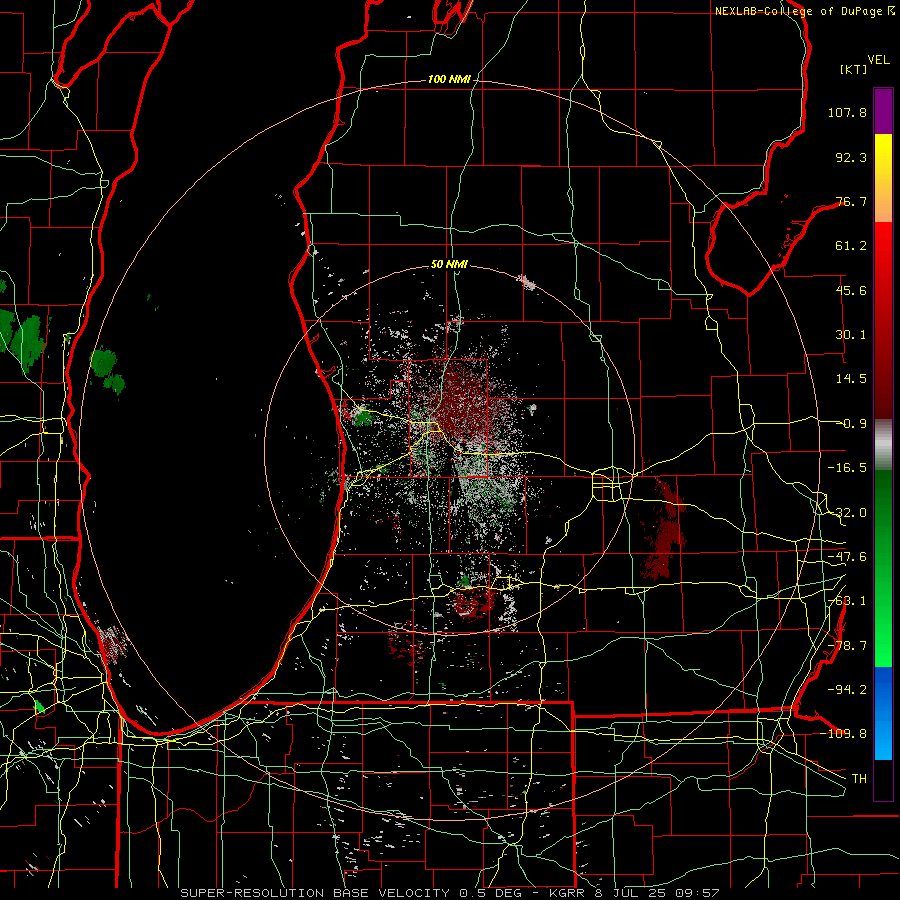Click the 30.1 legend value

851,335
